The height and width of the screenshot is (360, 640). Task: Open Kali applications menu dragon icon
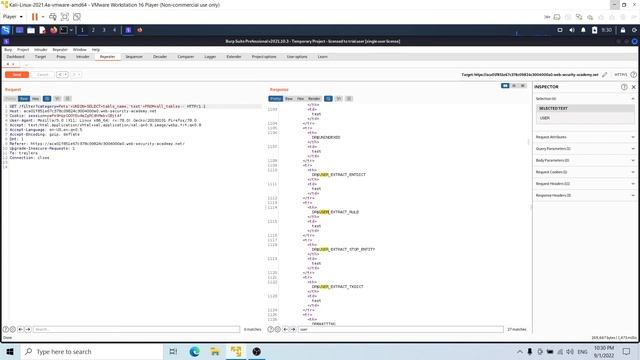[x=6, y=30]
